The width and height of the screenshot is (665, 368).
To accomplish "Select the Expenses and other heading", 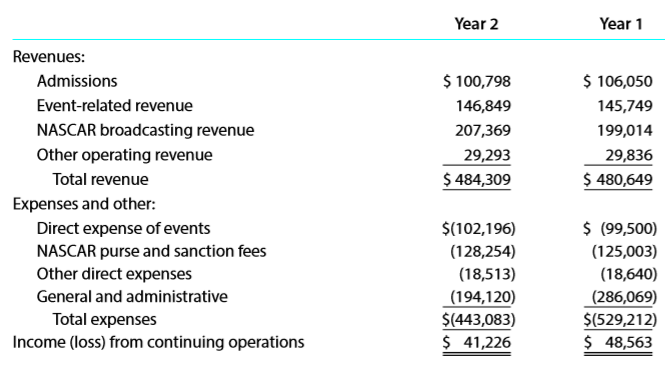I will point(84,204).
